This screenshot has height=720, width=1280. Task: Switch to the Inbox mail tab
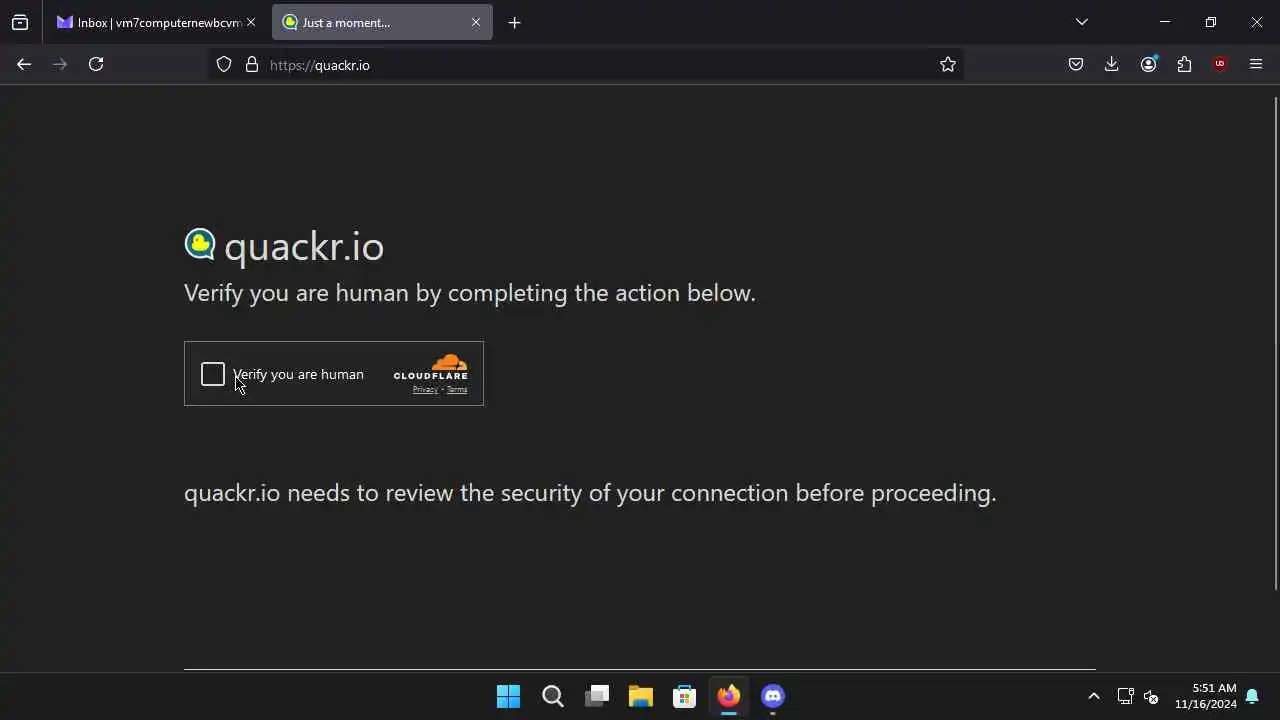pyautogui.click(x=150, y=22)
